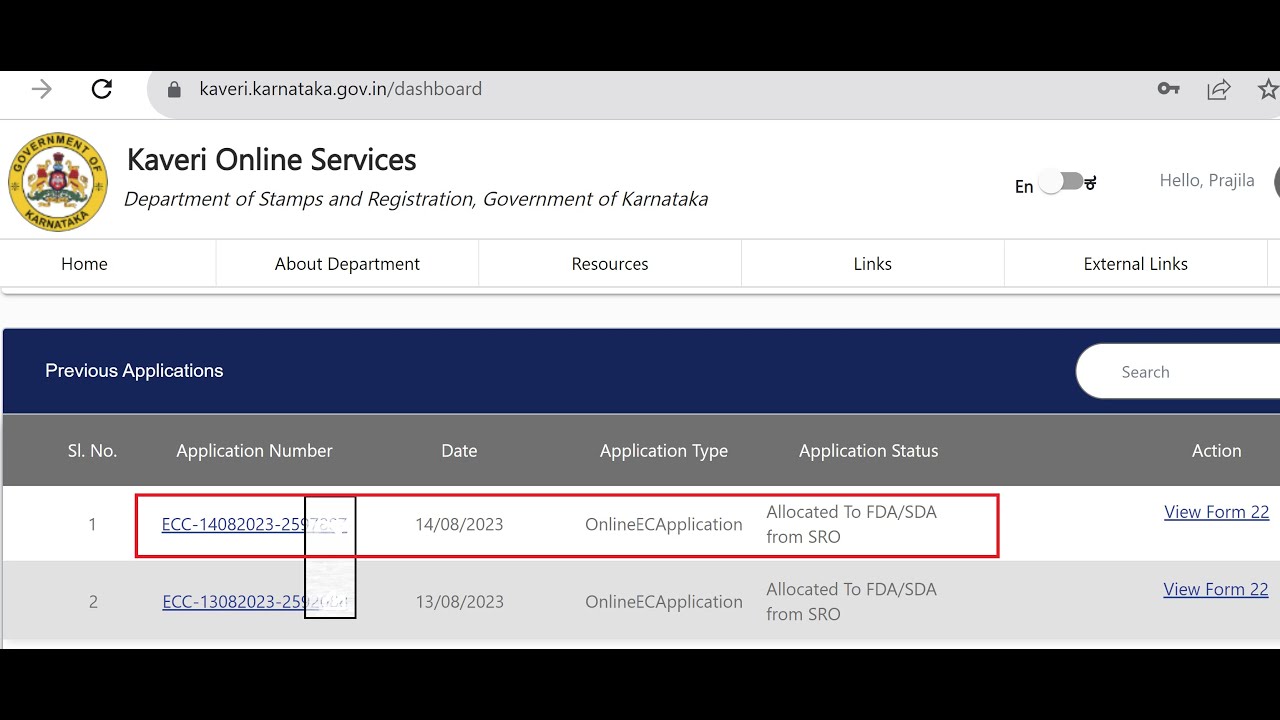View Form 22 for the 13/08/2023 application
Screen dimensions: 1280x720
click(x=1216, y=590)
